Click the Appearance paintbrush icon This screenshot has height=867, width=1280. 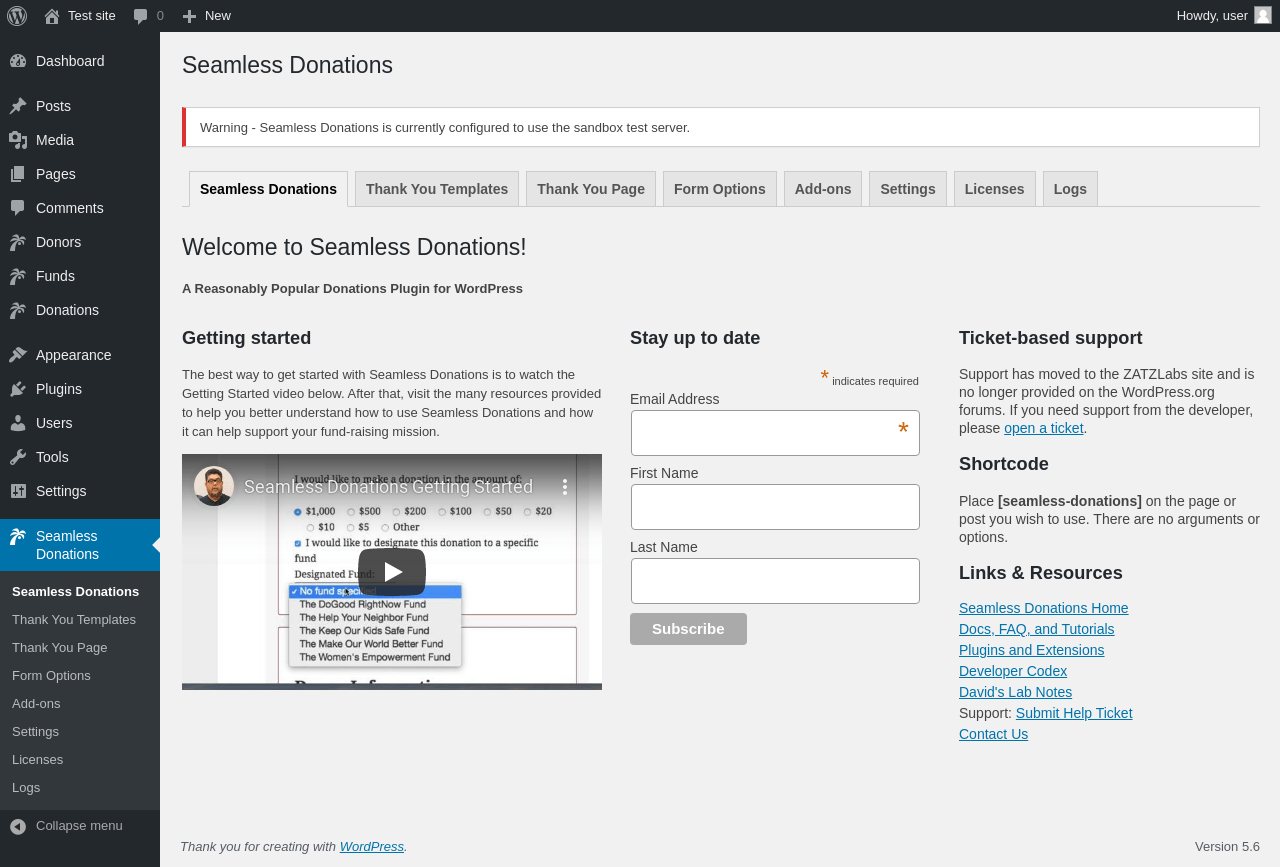click(18, 355)
